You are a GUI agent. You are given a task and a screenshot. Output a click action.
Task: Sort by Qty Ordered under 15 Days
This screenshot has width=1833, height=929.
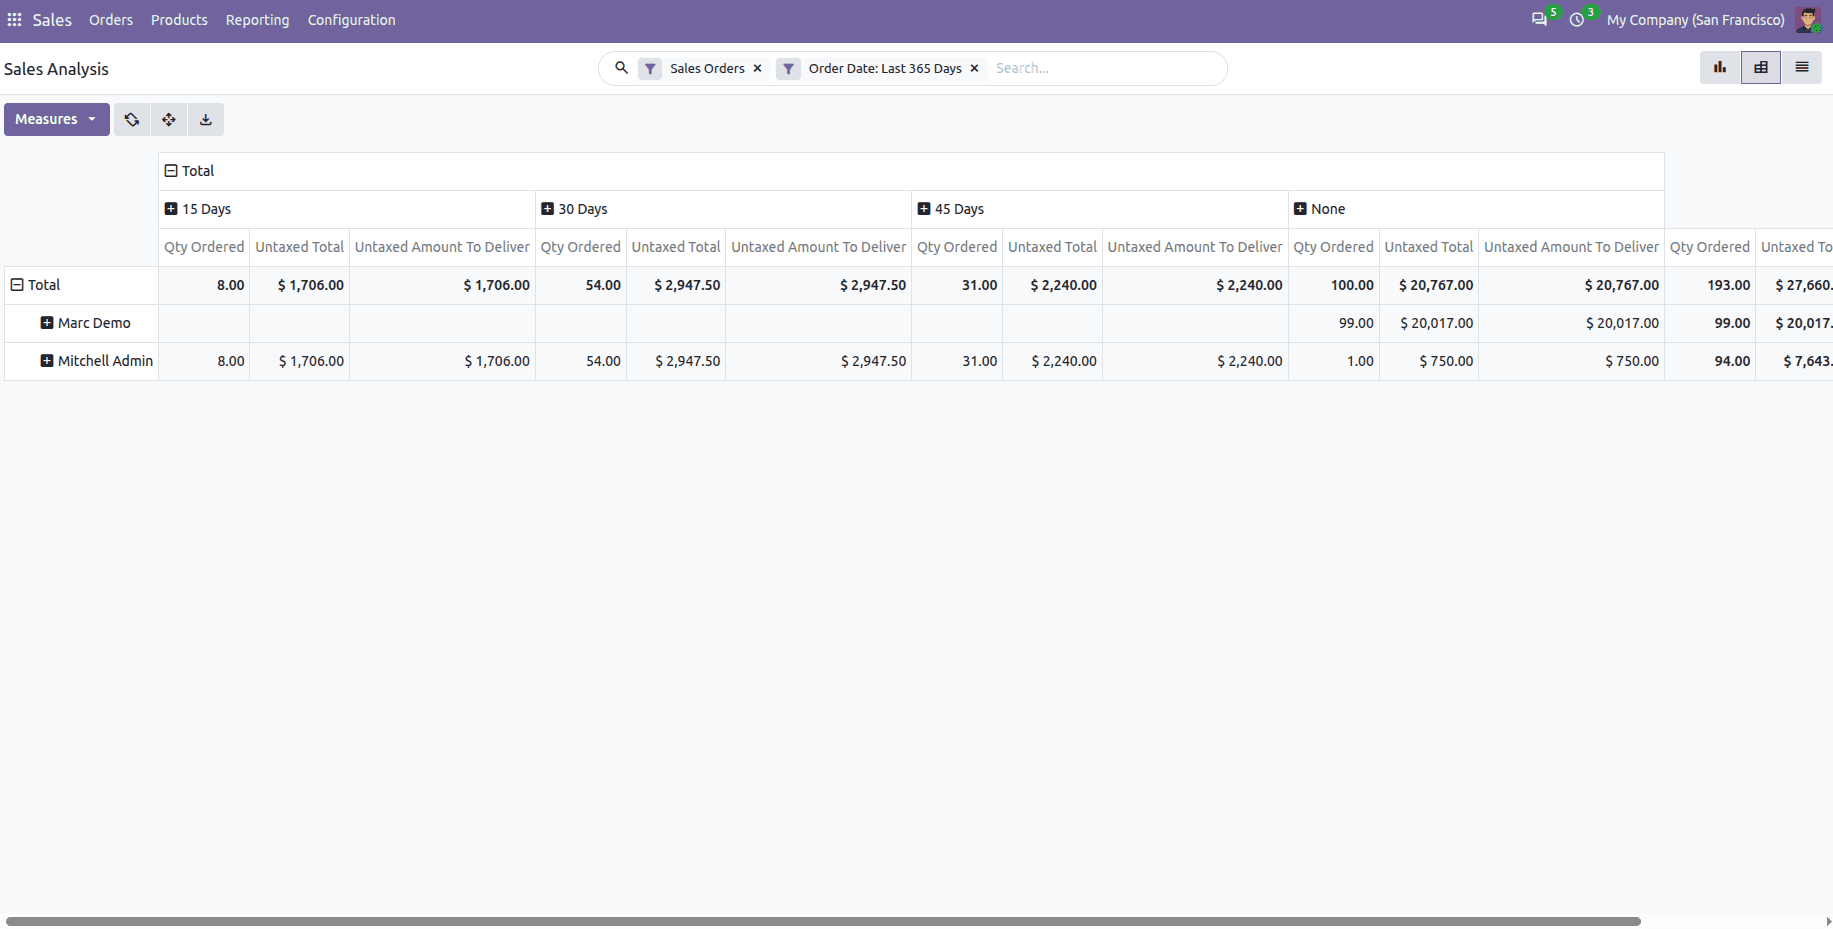tap(204, 247)
